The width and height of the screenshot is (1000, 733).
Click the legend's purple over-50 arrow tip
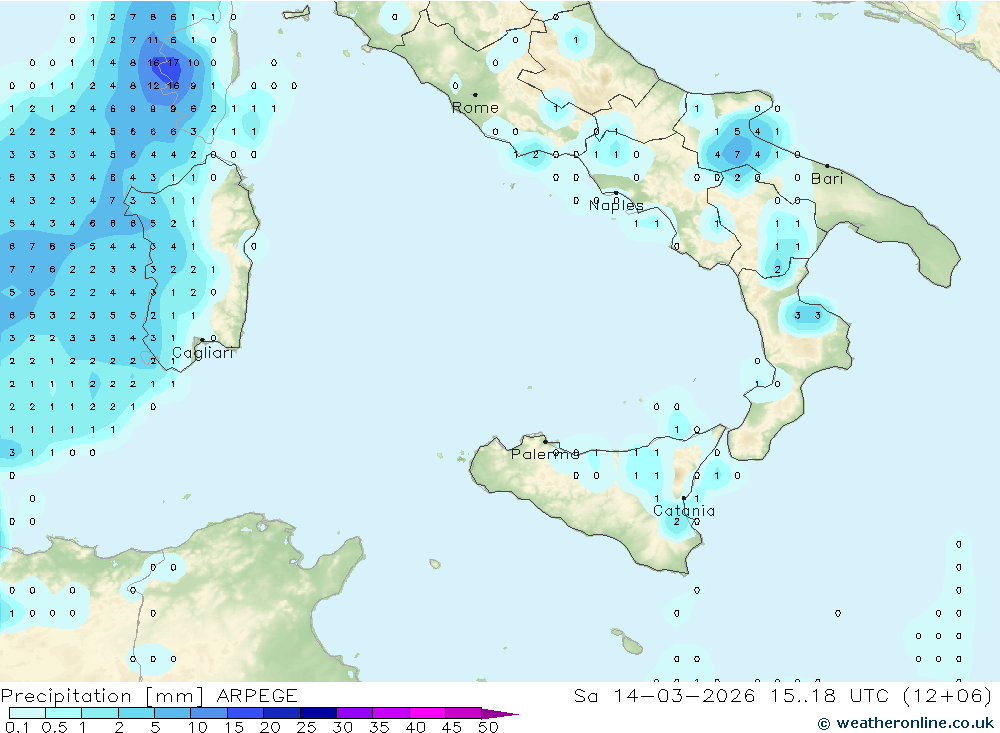[500, 714]
